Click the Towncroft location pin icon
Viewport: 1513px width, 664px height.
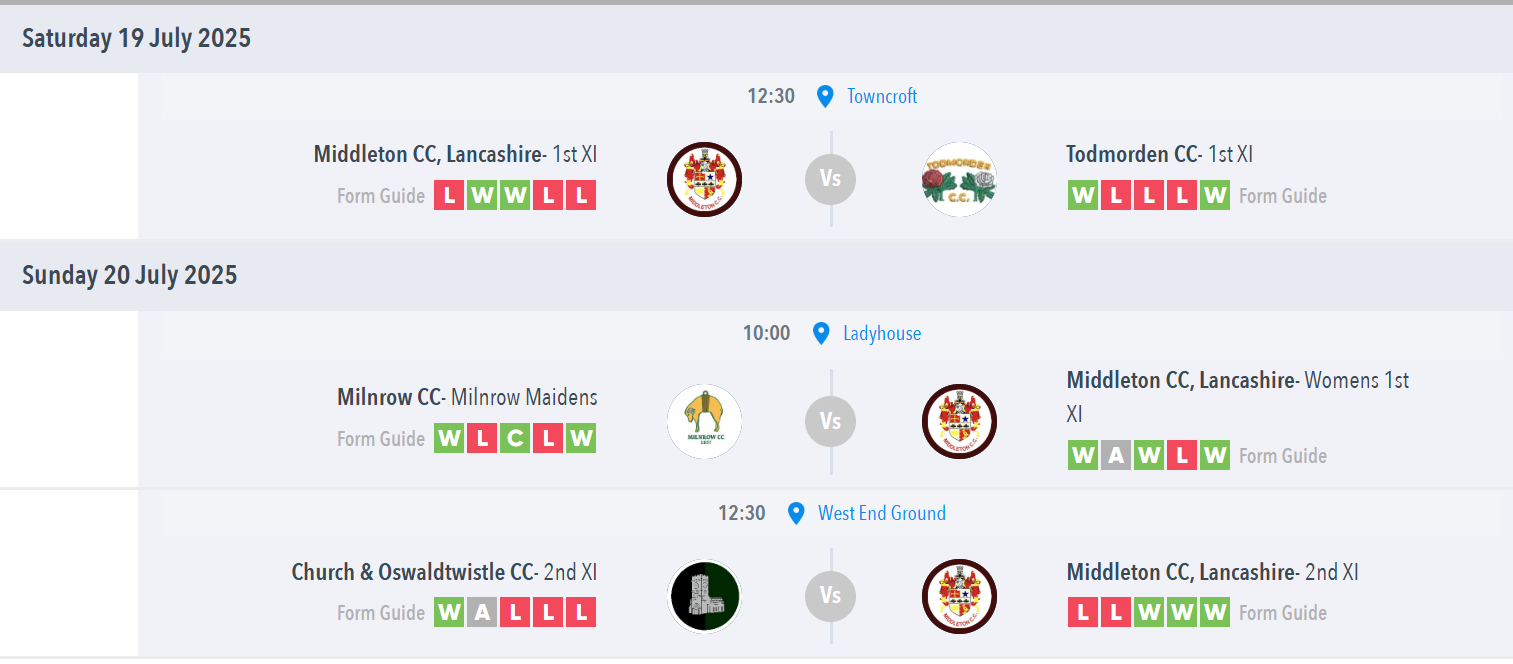click(825, 96)
